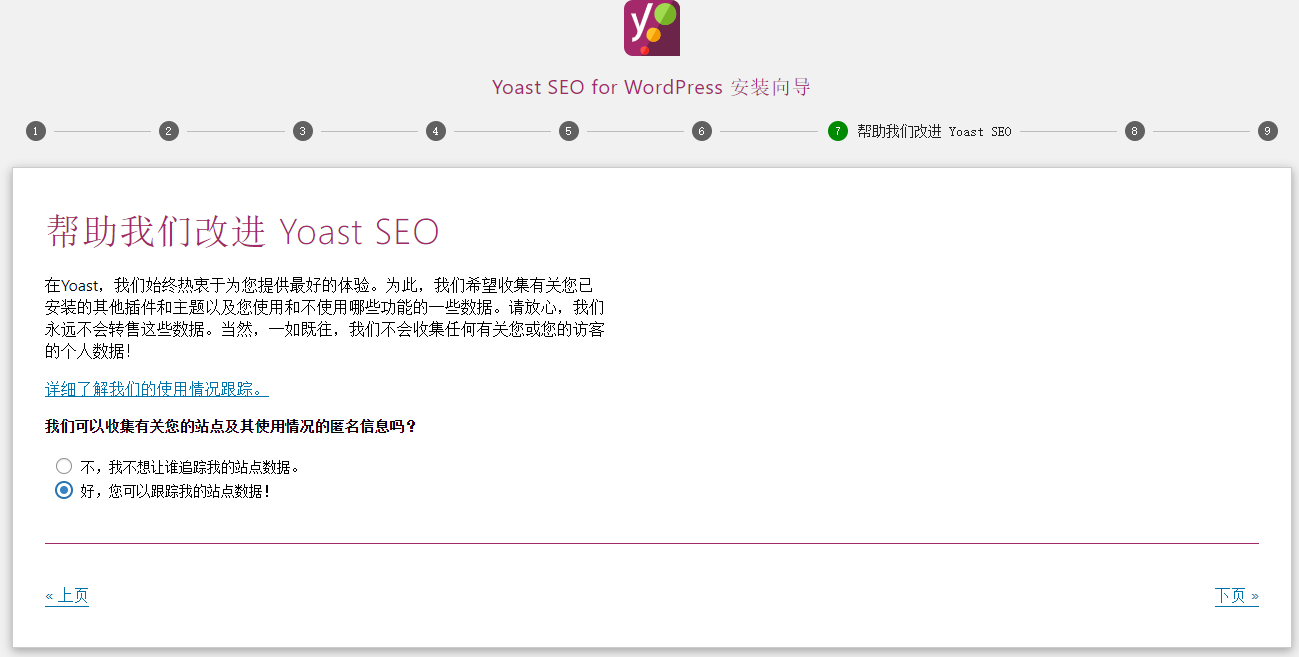The width and height of the screenshot is (1299, 657).
Task: Click the '« 上页' previous page link
Action: click(x=67, y=596)
